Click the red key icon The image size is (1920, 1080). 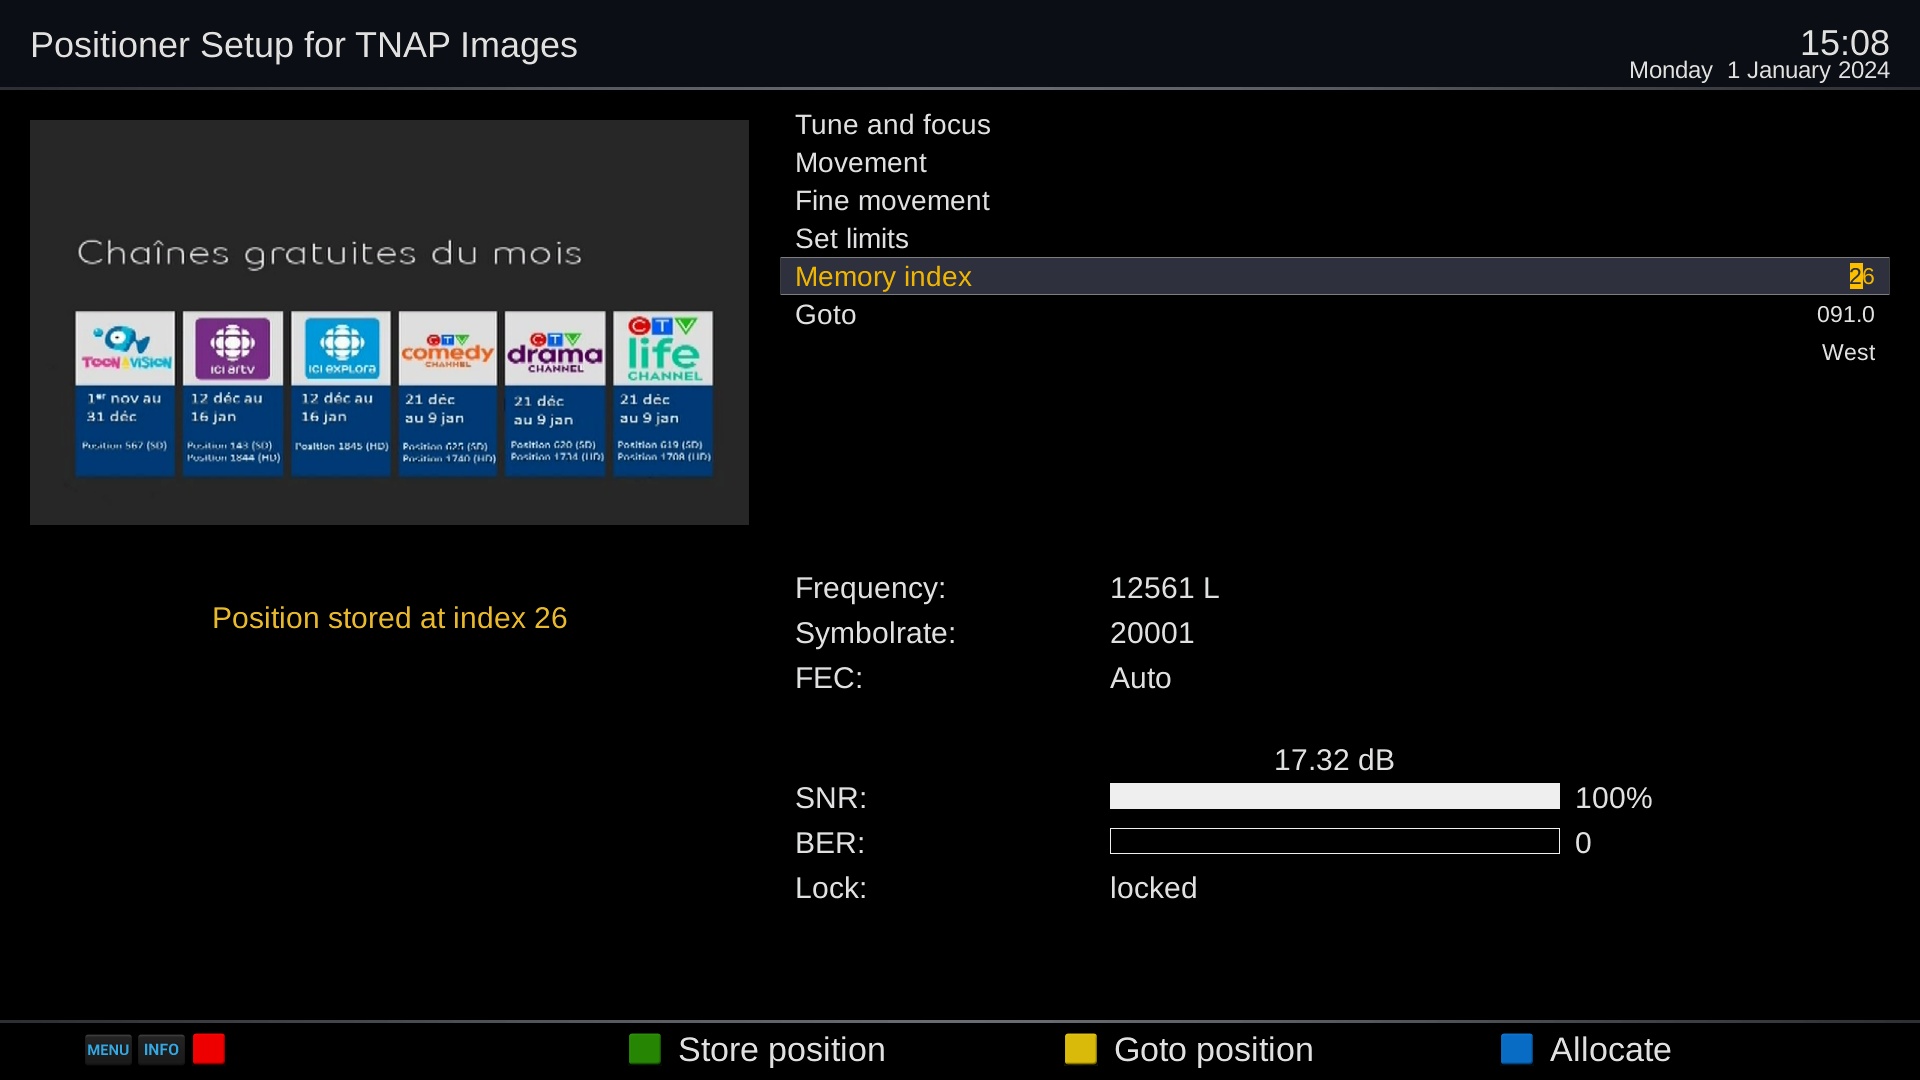tap(209, 1049)
